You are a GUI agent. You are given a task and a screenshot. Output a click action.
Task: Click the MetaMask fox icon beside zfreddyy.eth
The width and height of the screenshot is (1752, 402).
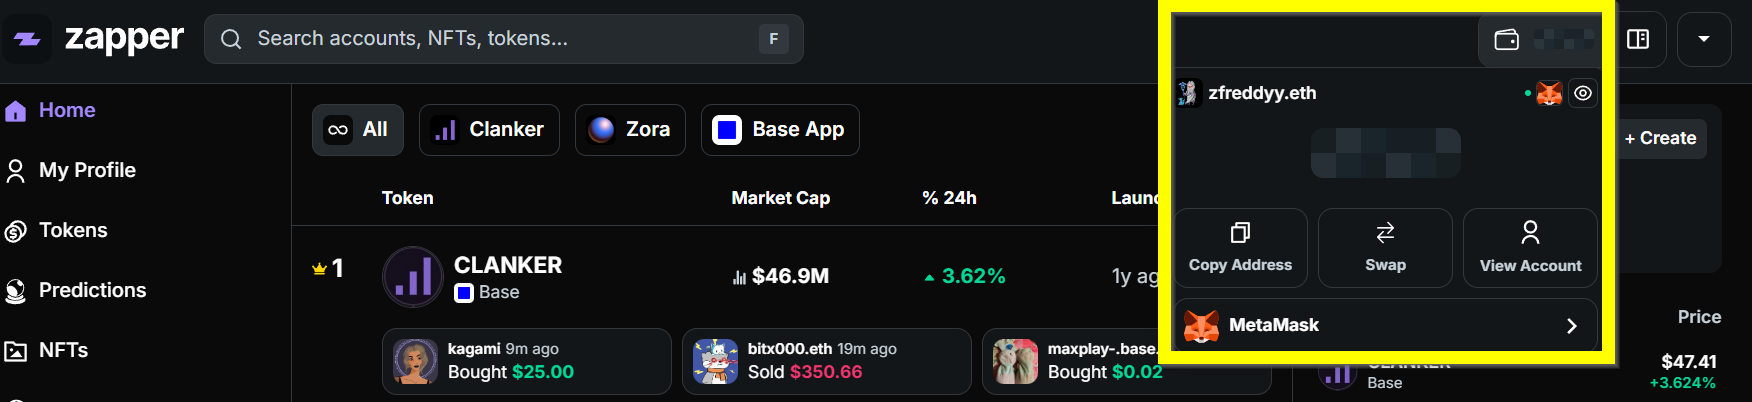1549,93
